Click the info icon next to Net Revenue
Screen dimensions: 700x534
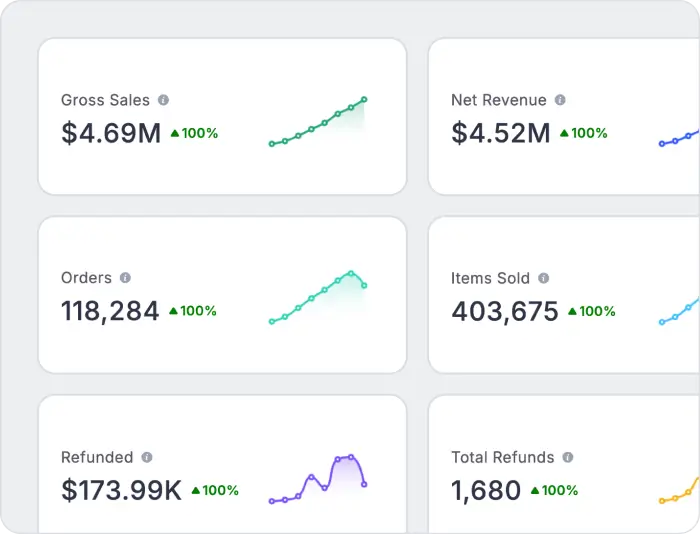click(560, 100)
